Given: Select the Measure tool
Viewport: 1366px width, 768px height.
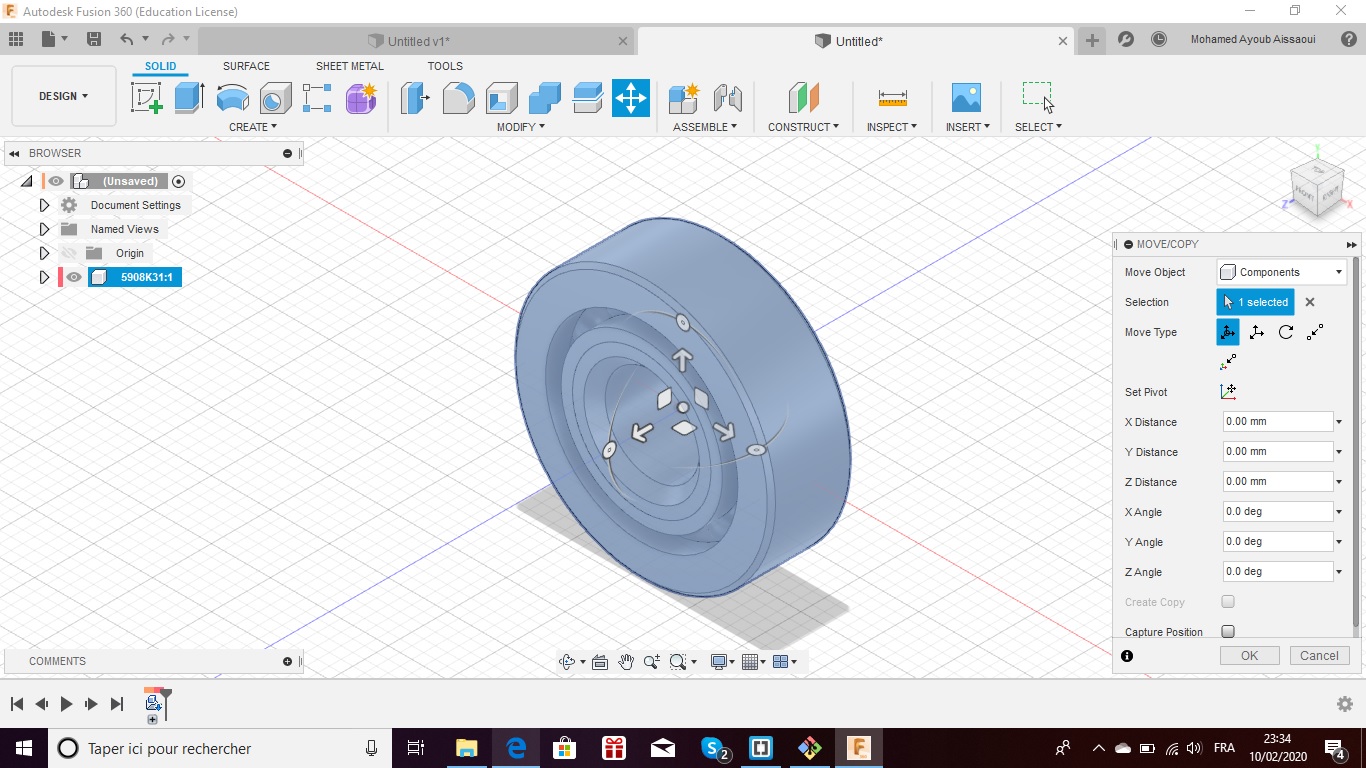Looking at the screenshot, I should (x=892, y=98).
